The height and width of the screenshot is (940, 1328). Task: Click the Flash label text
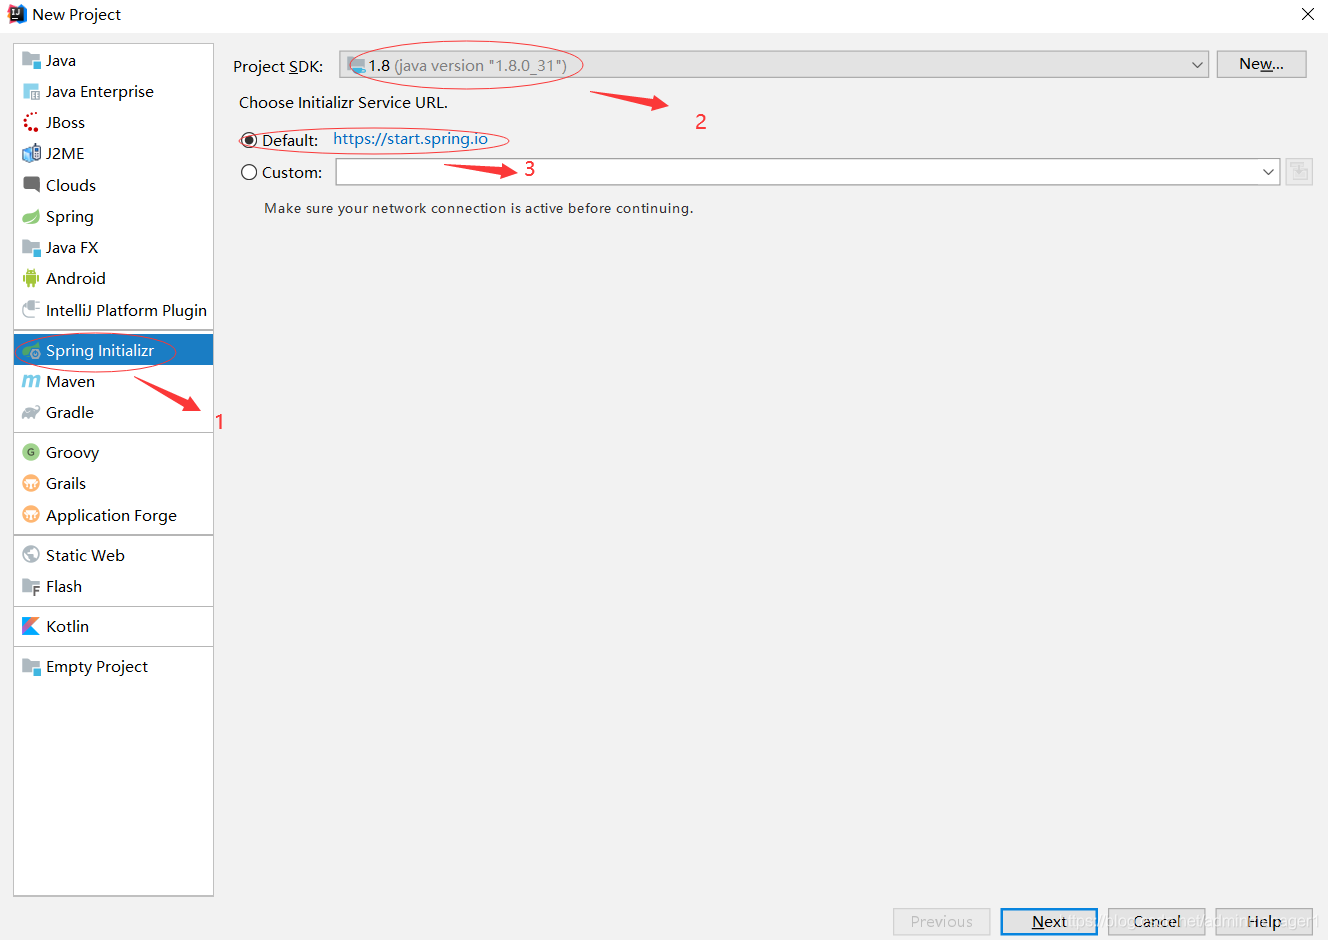click(x=64, y=586)
